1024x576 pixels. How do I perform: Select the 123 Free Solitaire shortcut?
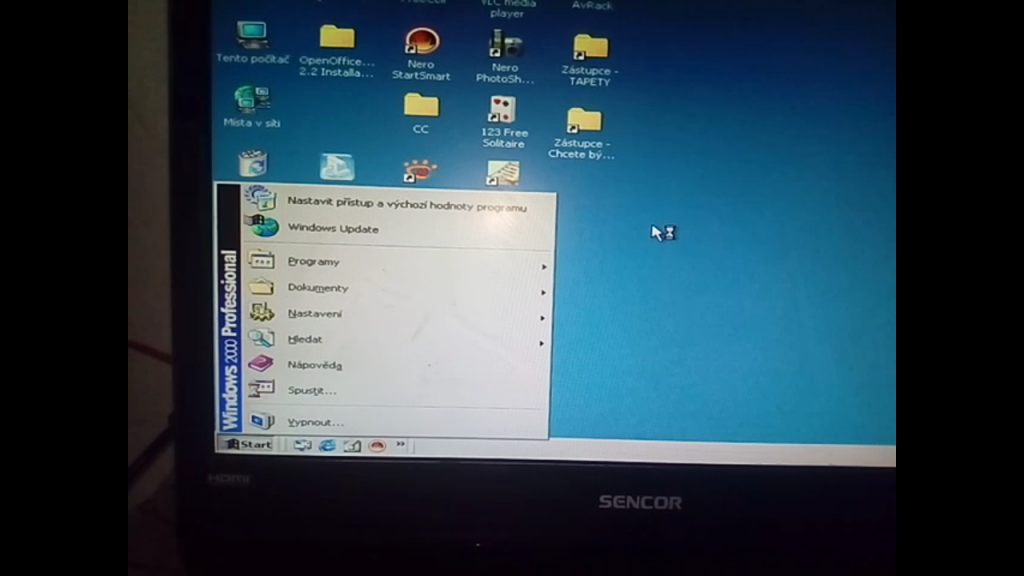pos(504,122)
